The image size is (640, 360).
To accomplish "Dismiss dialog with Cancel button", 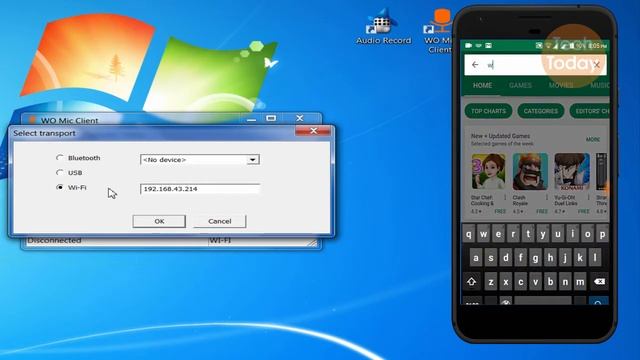I will (220, 221).
